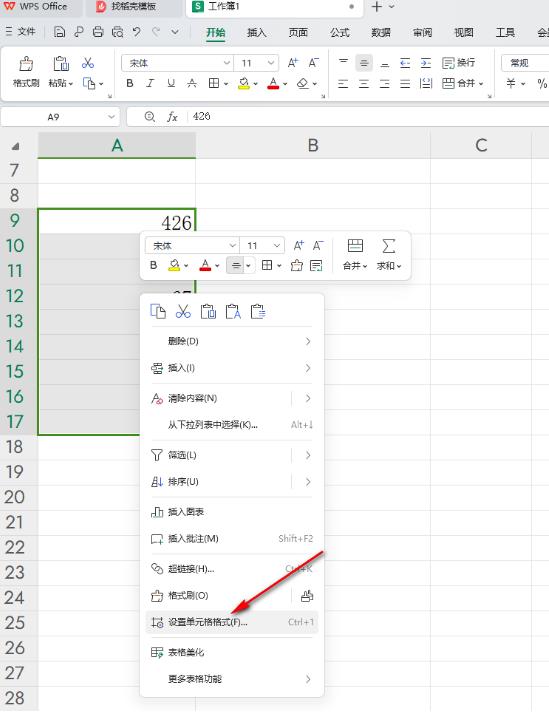Viewport: 549px width, 714px height.
Task: Click the scissors Cut icon in context menu
Action: pos(183,312)
